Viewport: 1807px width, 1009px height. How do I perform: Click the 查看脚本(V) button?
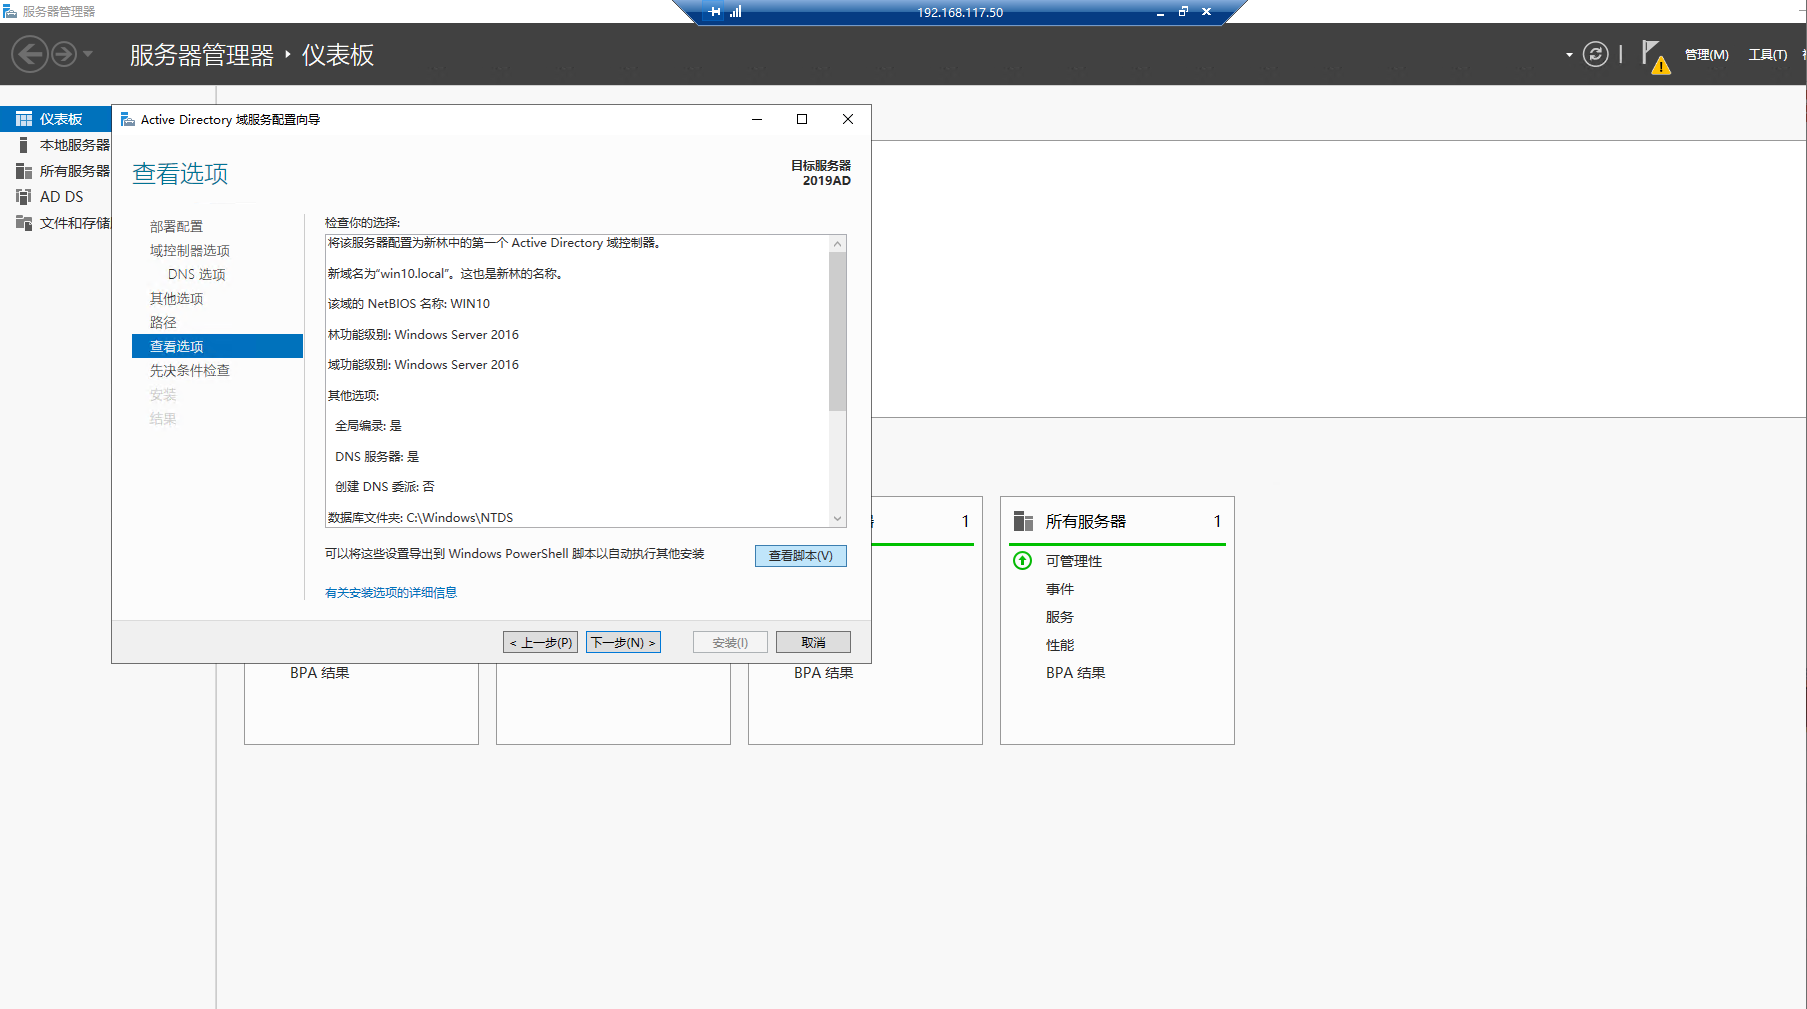point(800,556)
